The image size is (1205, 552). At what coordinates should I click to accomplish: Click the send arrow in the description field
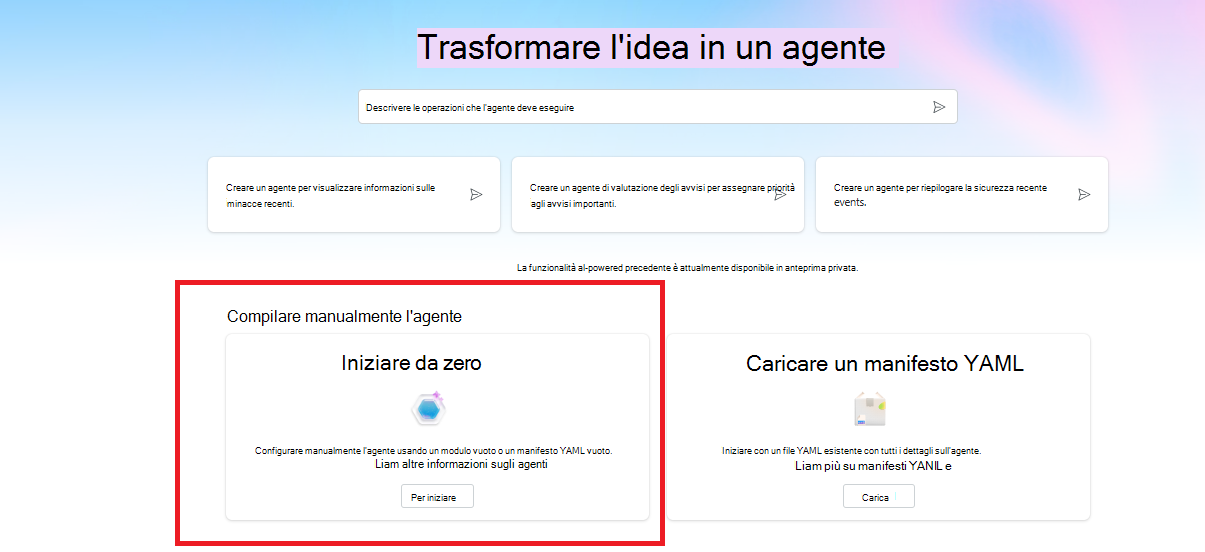(939, 107)
